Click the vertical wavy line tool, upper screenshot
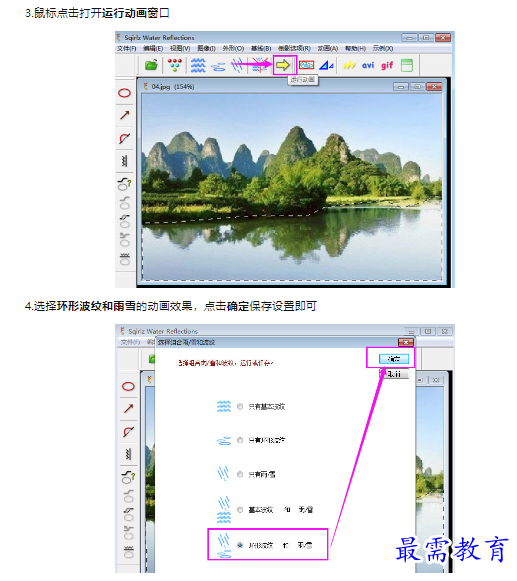Viewport: 517px width, 581px height. (125, 161)
